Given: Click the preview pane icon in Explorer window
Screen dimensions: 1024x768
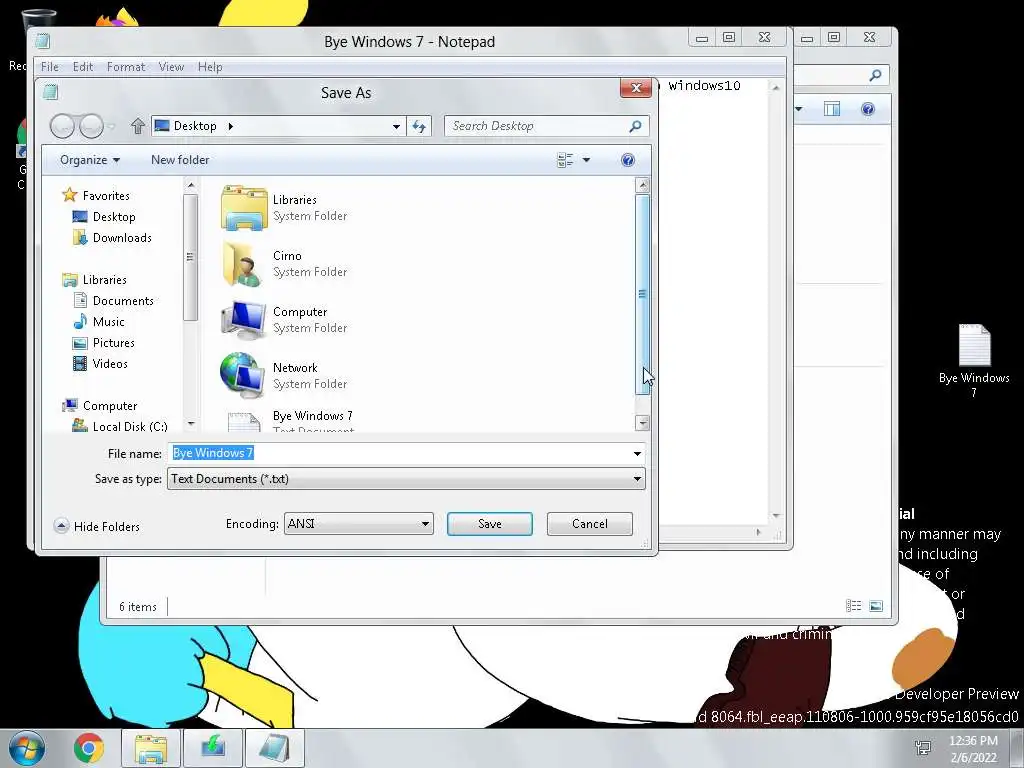Looking at the screenshot, I should [832, 109].
